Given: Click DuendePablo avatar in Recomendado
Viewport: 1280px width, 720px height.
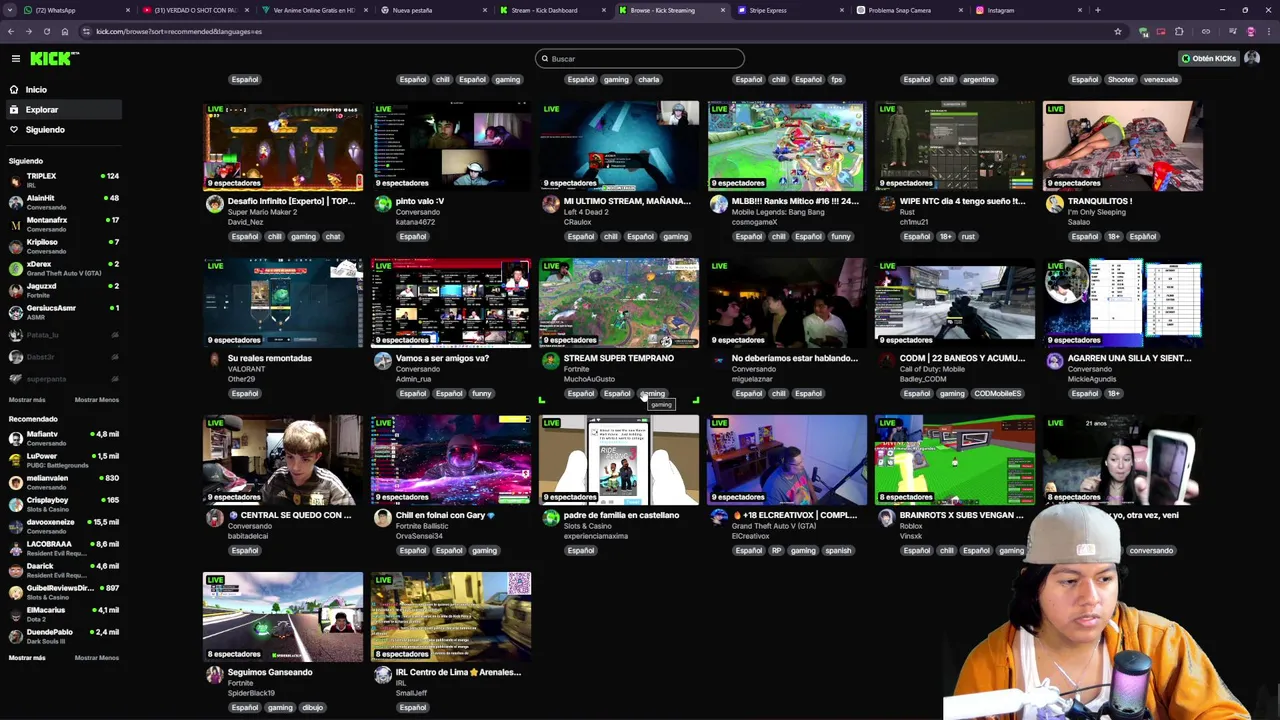Looking at the screenshot, I should 15,636.
